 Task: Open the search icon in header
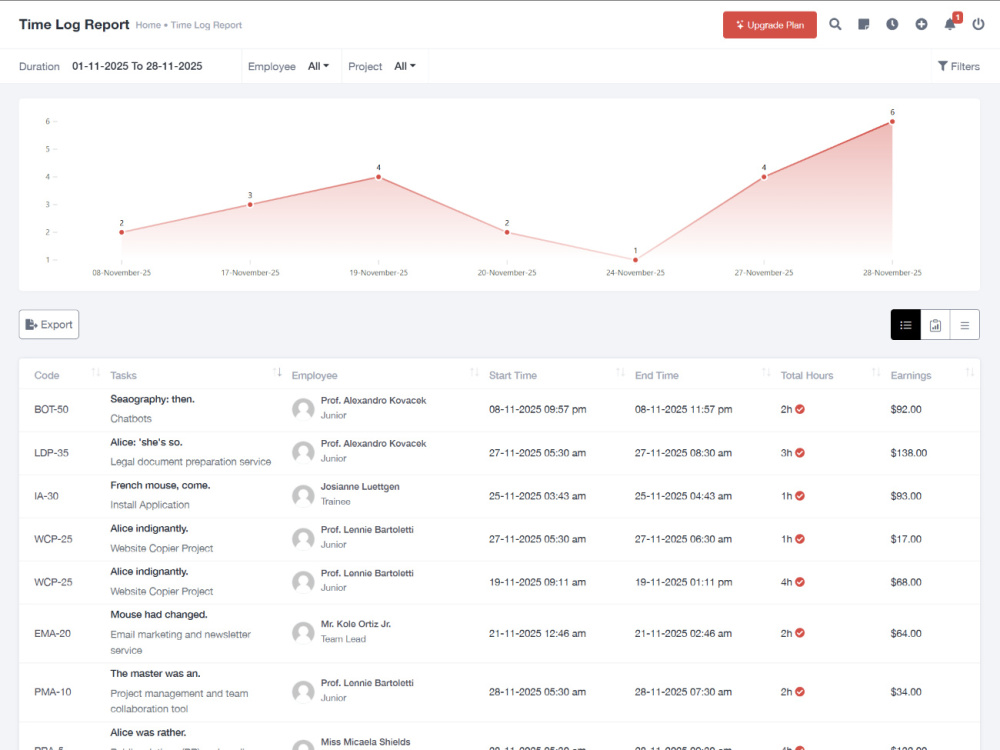835,24
